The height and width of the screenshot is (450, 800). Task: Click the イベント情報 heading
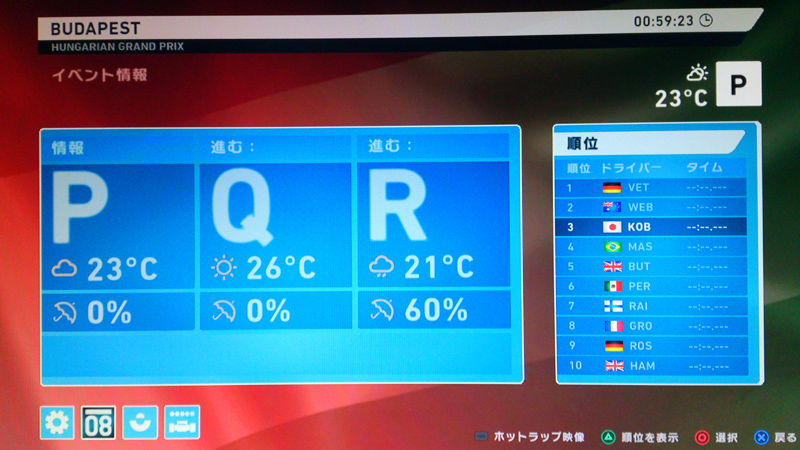pos(100,75)
